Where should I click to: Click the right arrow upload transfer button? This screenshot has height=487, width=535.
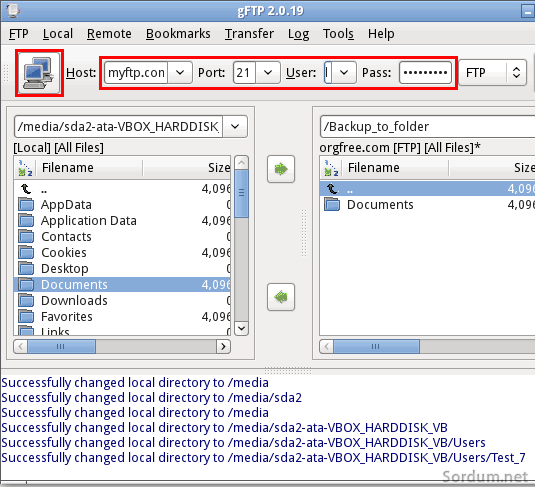[x=281, y=169]
